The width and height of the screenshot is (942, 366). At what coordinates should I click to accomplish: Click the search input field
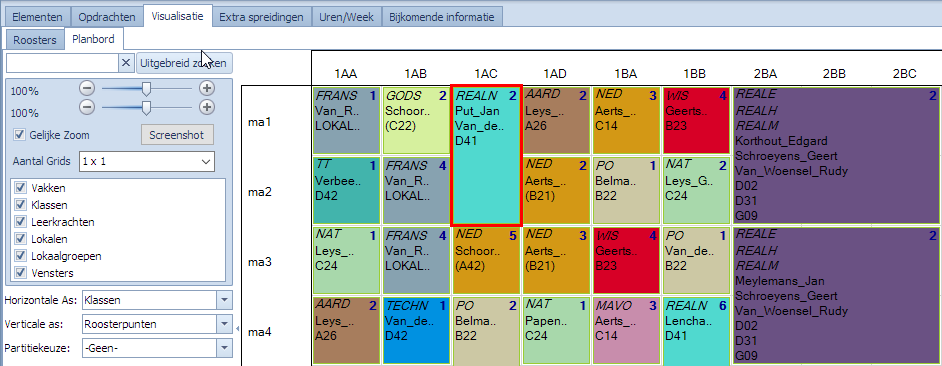click(x=62, y=63)
